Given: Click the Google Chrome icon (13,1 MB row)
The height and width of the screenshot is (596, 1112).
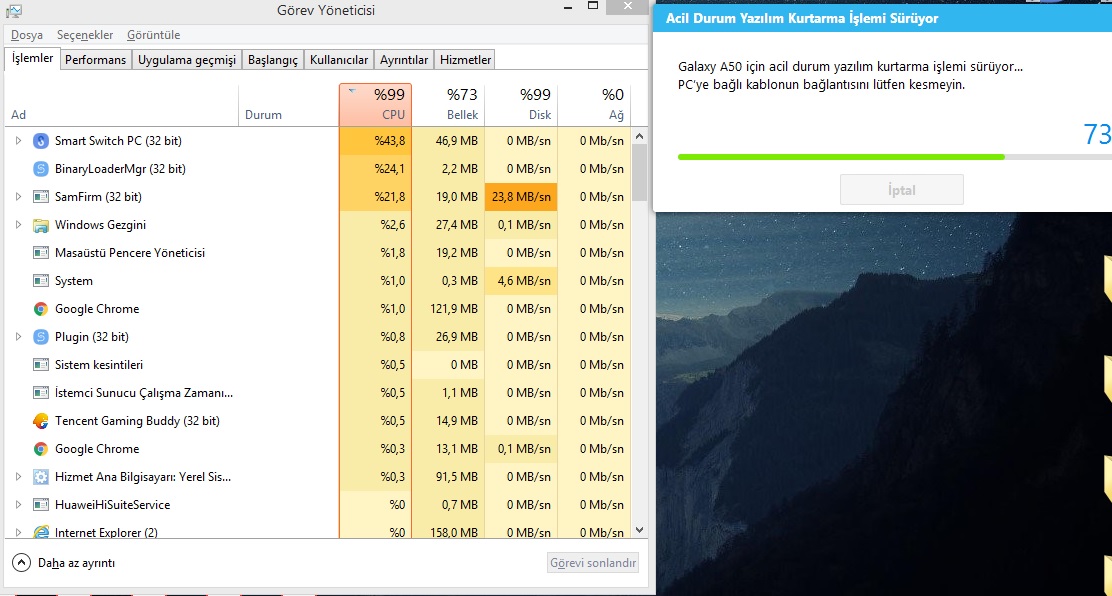Looking at the screenshot, I should click(x=41, y=448).
